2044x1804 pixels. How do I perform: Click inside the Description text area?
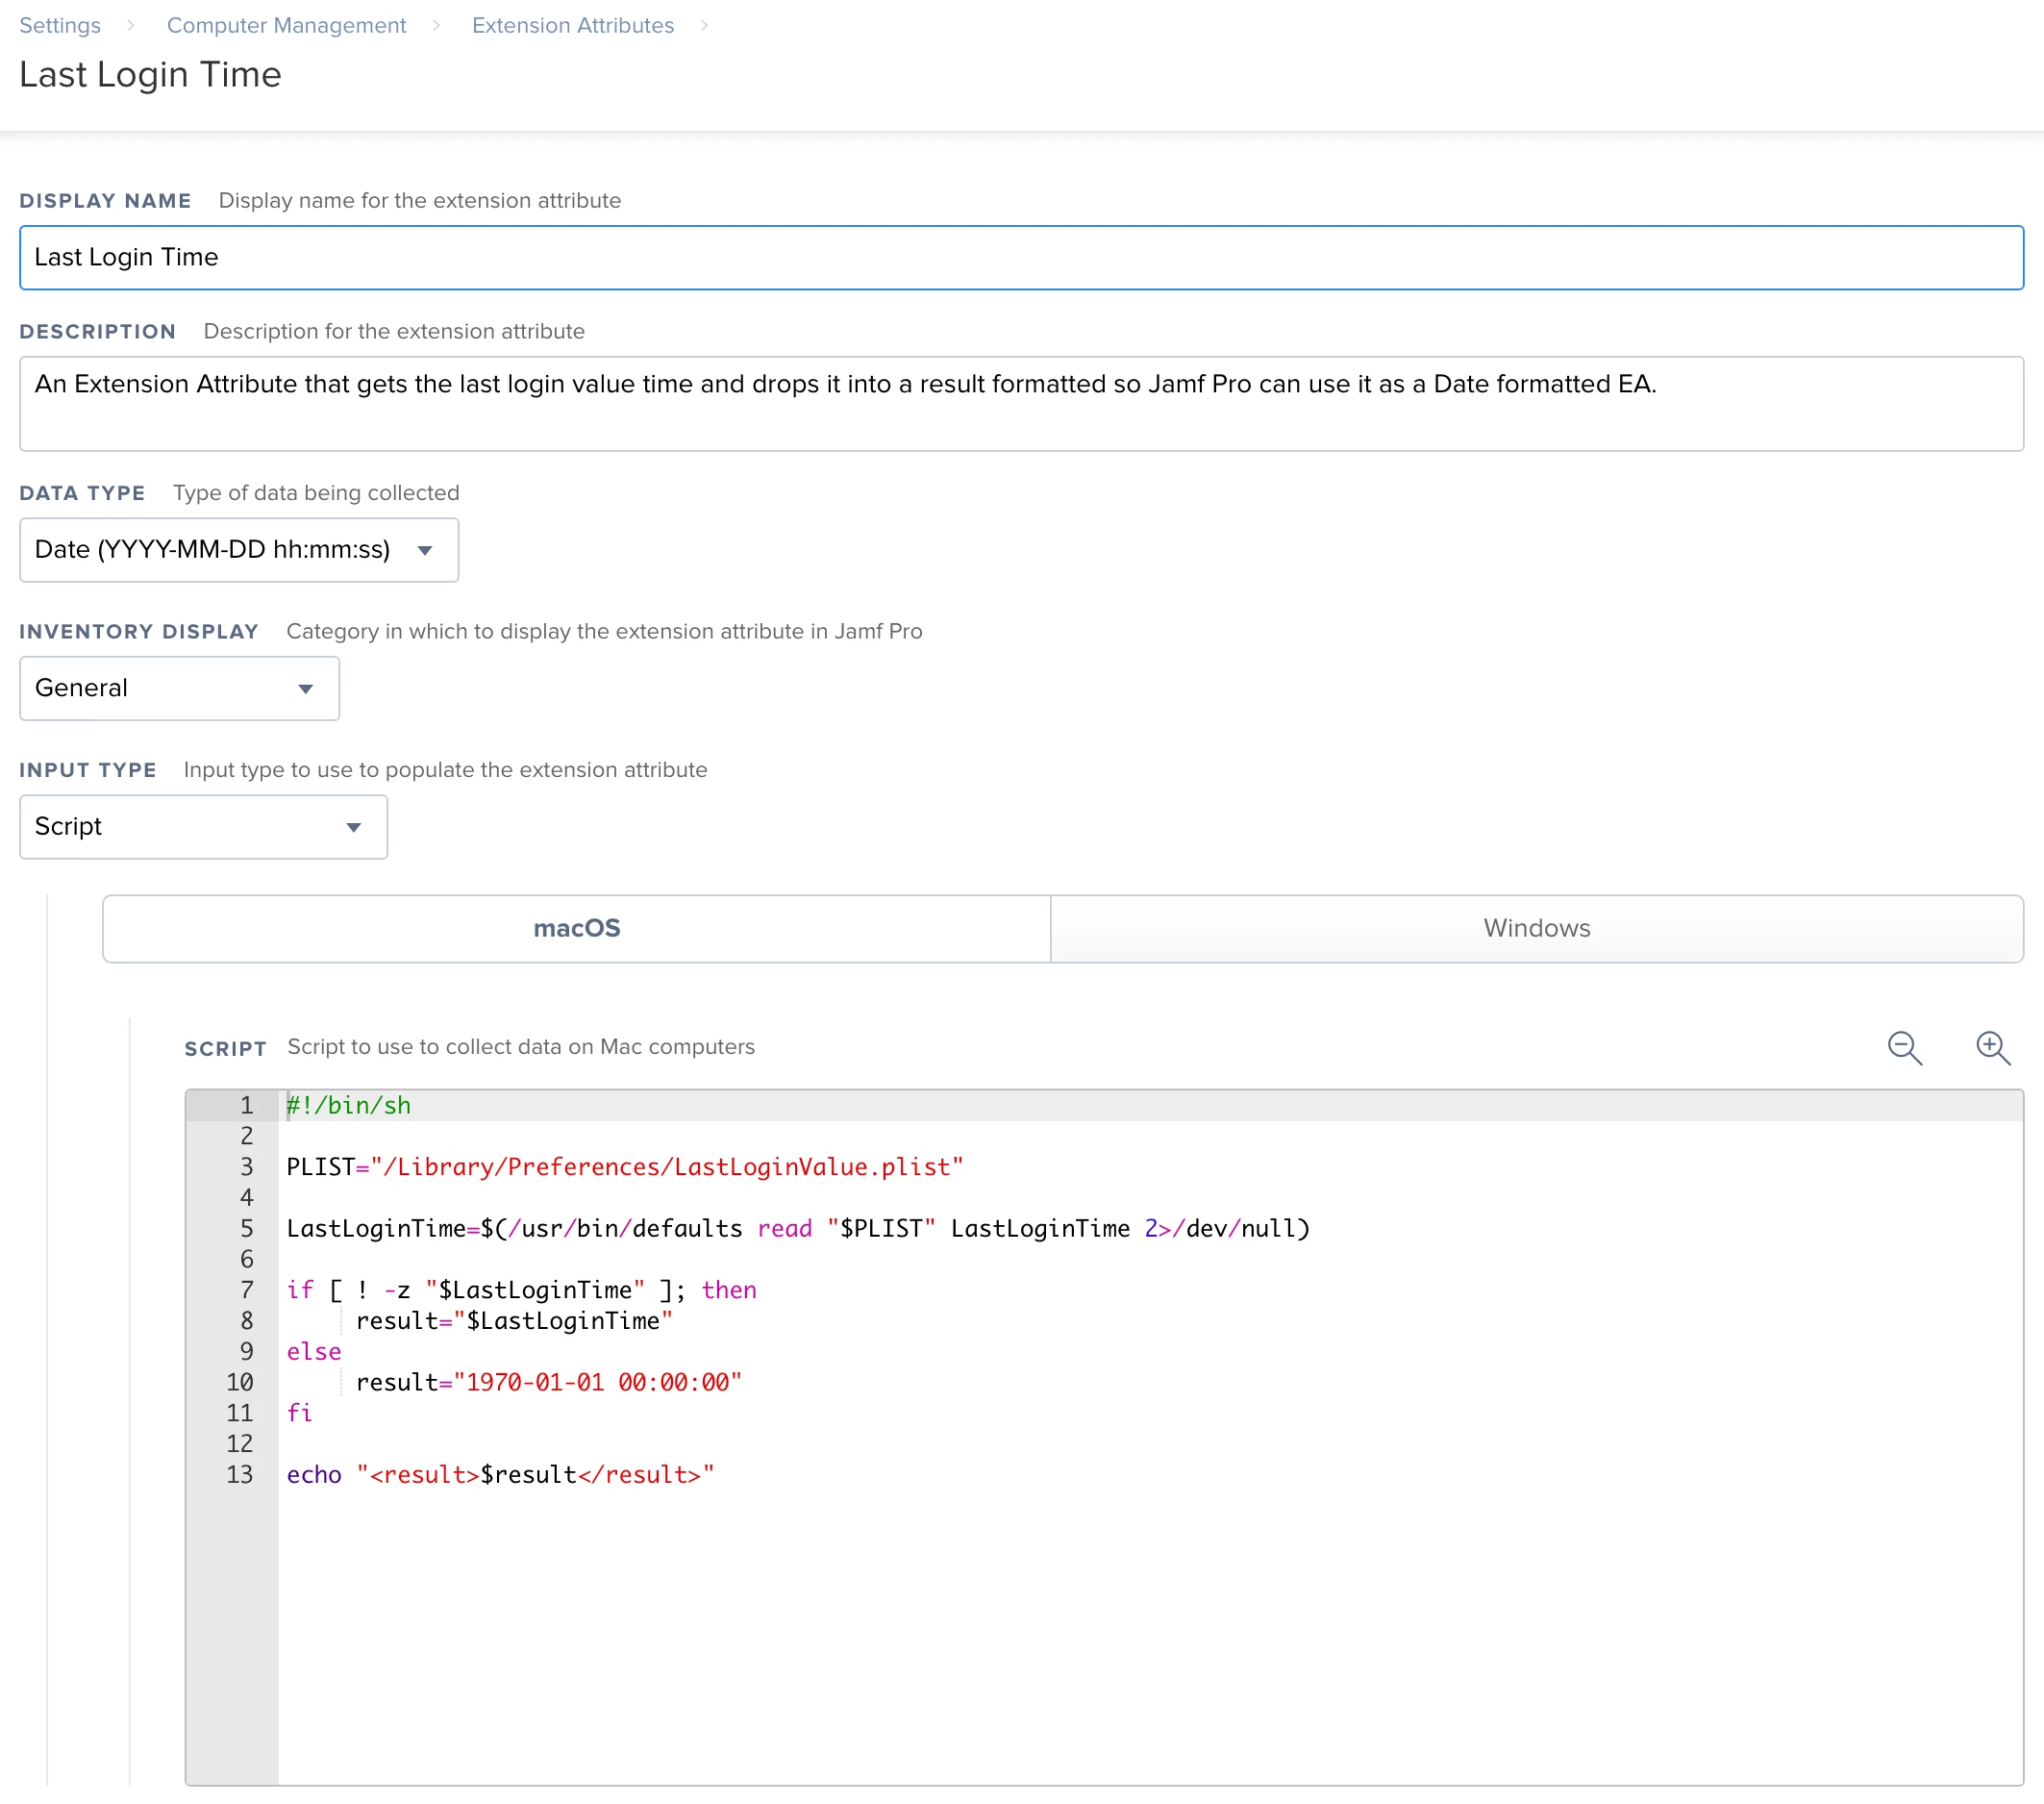tap(1020, 404)
